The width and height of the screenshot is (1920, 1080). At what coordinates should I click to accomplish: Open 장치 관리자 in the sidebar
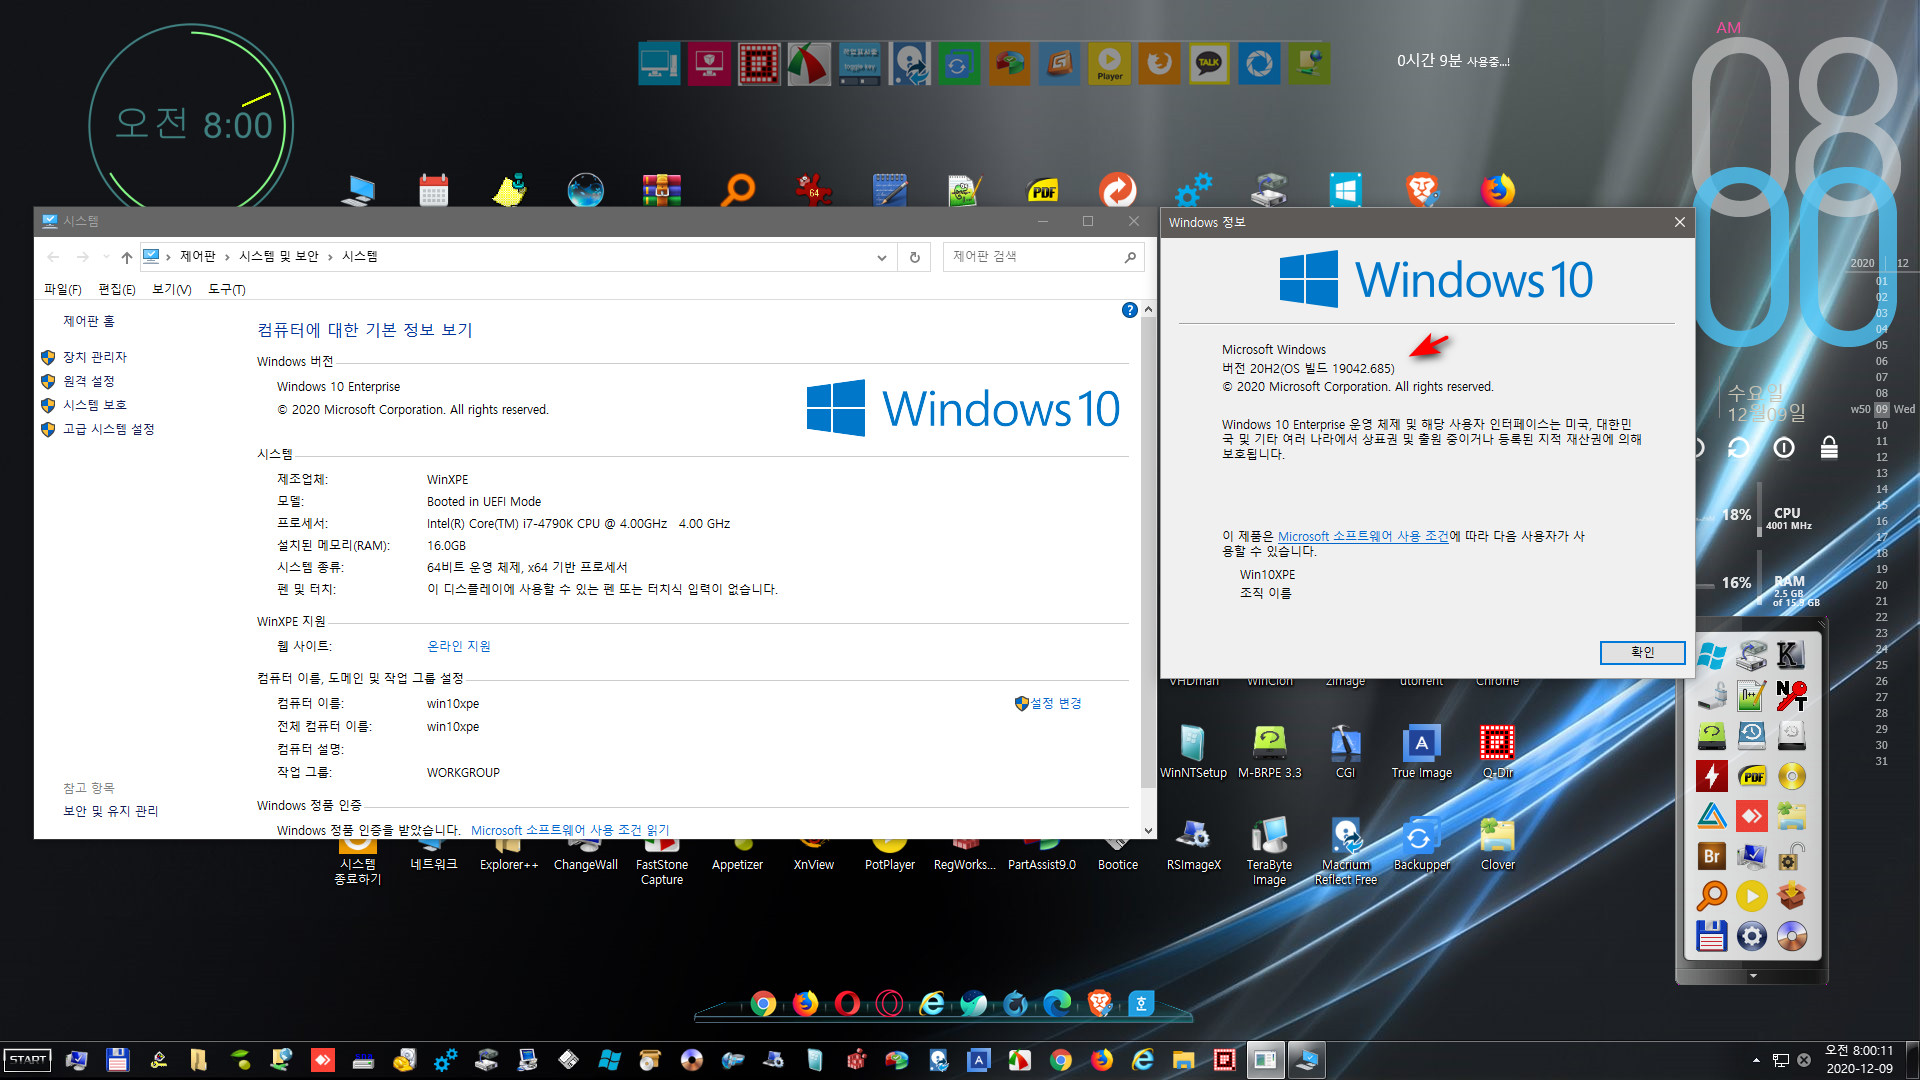pyautogui.click(x=95, y=357)
